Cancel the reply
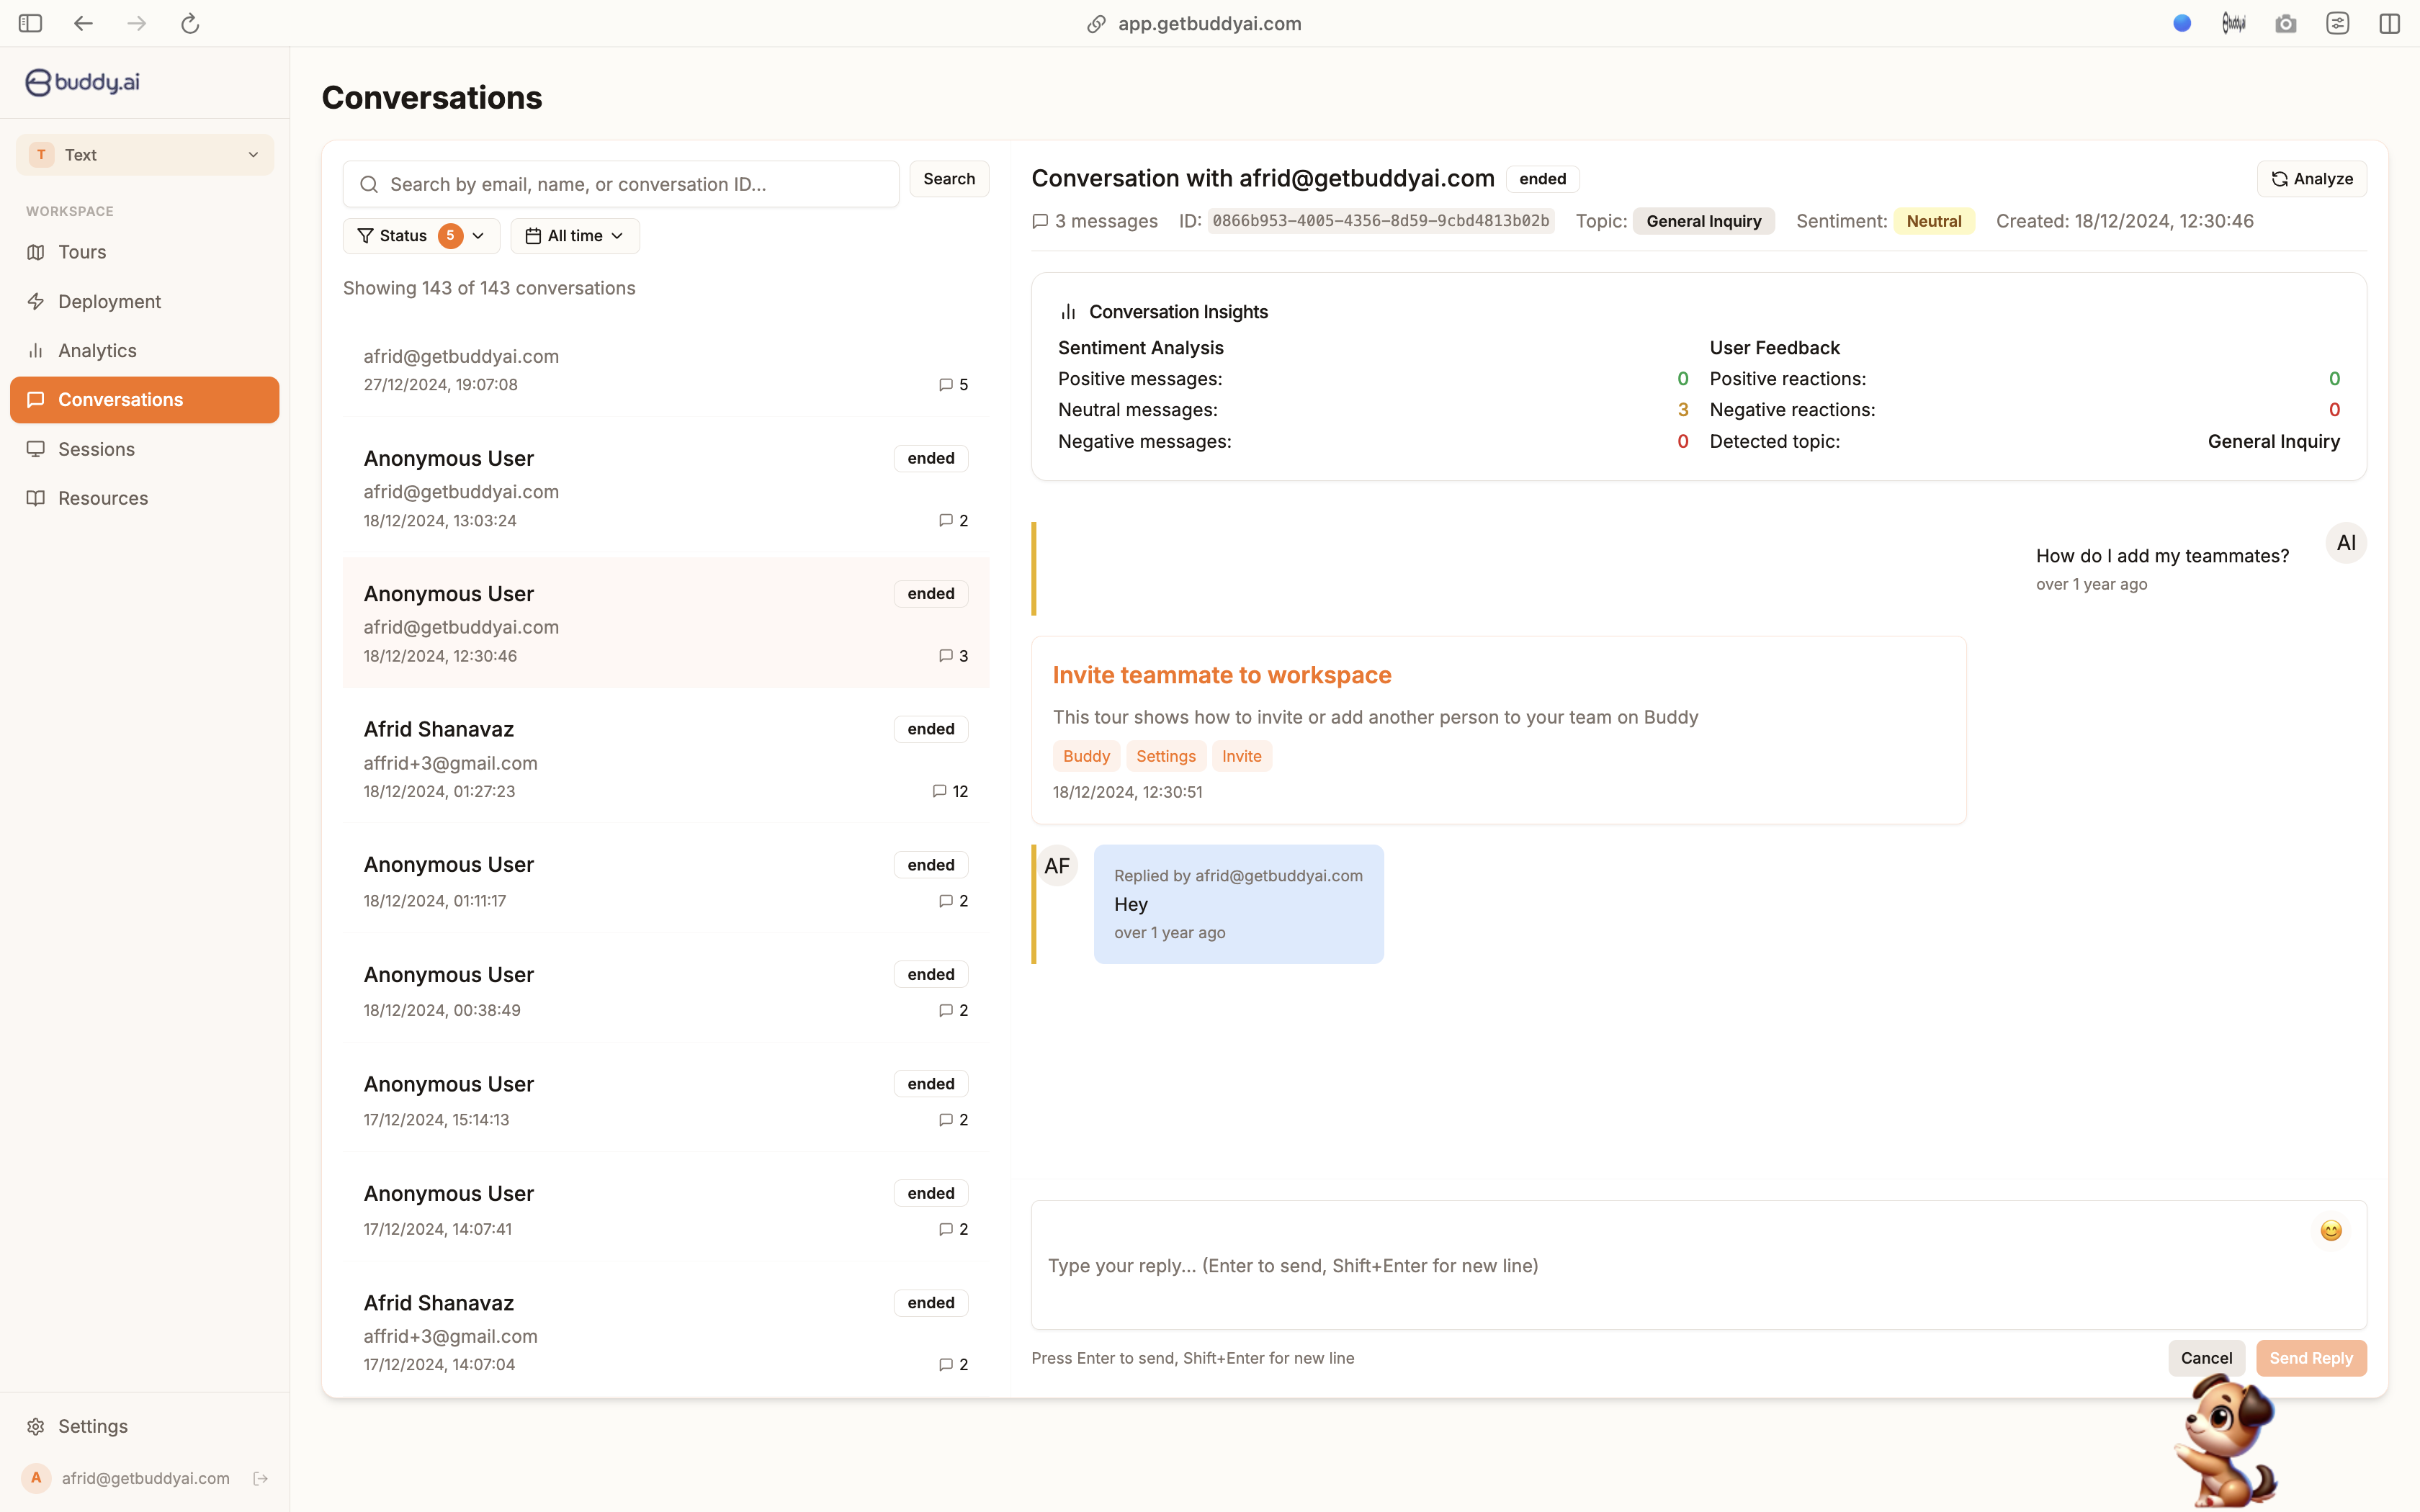The height and width of the screenshot is (1512, 2420). click(x=2206, y=1358)
